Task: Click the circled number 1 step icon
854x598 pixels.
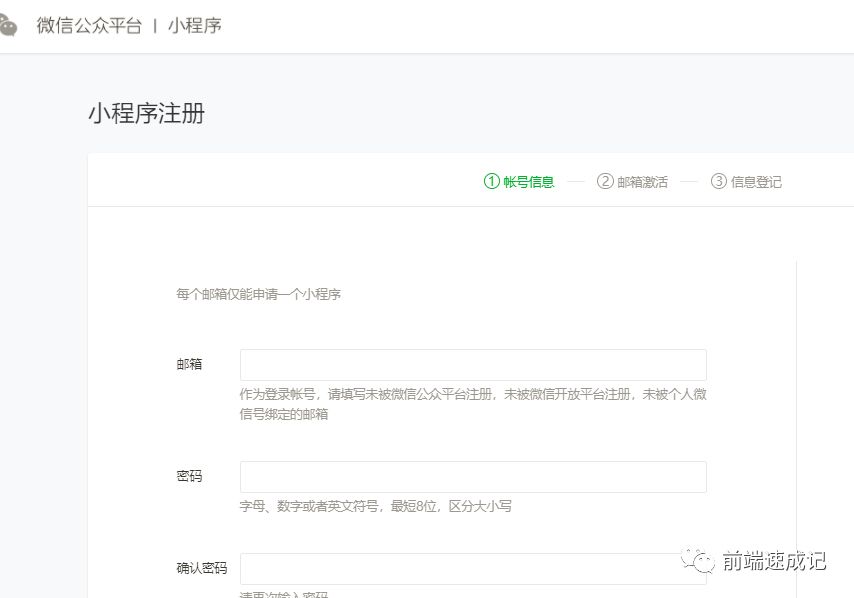Action: click(491, 181)
